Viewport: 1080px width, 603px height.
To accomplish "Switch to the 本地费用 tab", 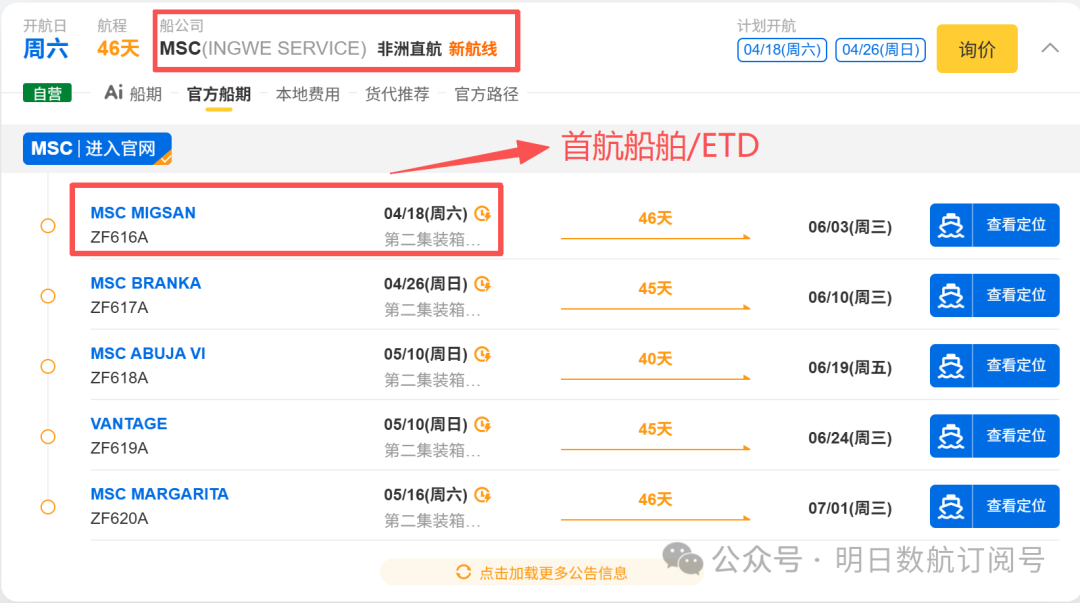I will coord(308,94).
